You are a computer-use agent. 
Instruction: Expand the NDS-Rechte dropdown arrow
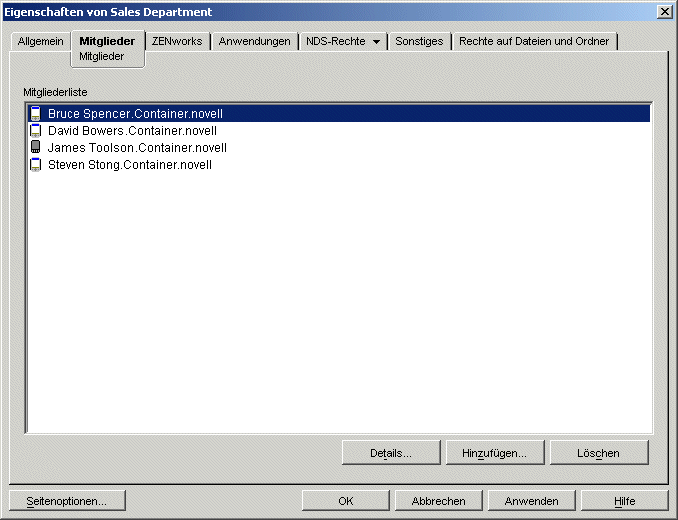(x=377, y=42)
